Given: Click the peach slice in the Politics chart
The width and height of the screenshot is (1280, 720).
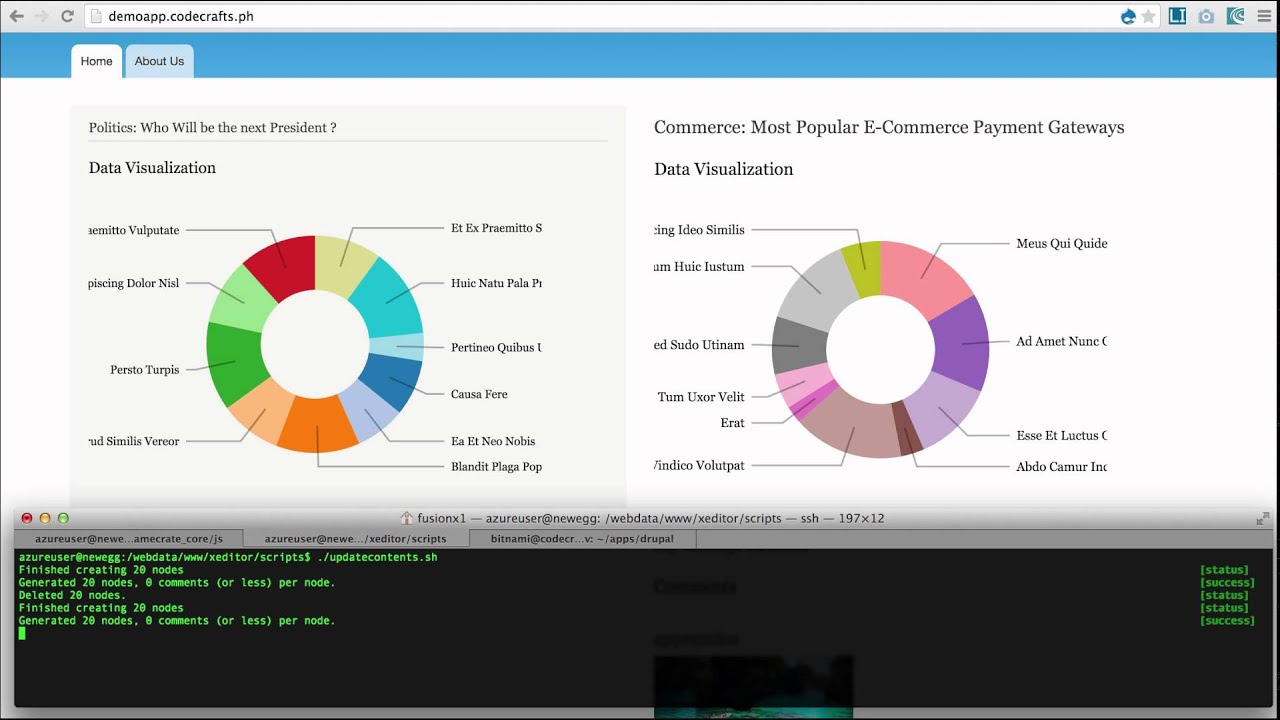Looking at the screenshot, I should coord(261,412).
